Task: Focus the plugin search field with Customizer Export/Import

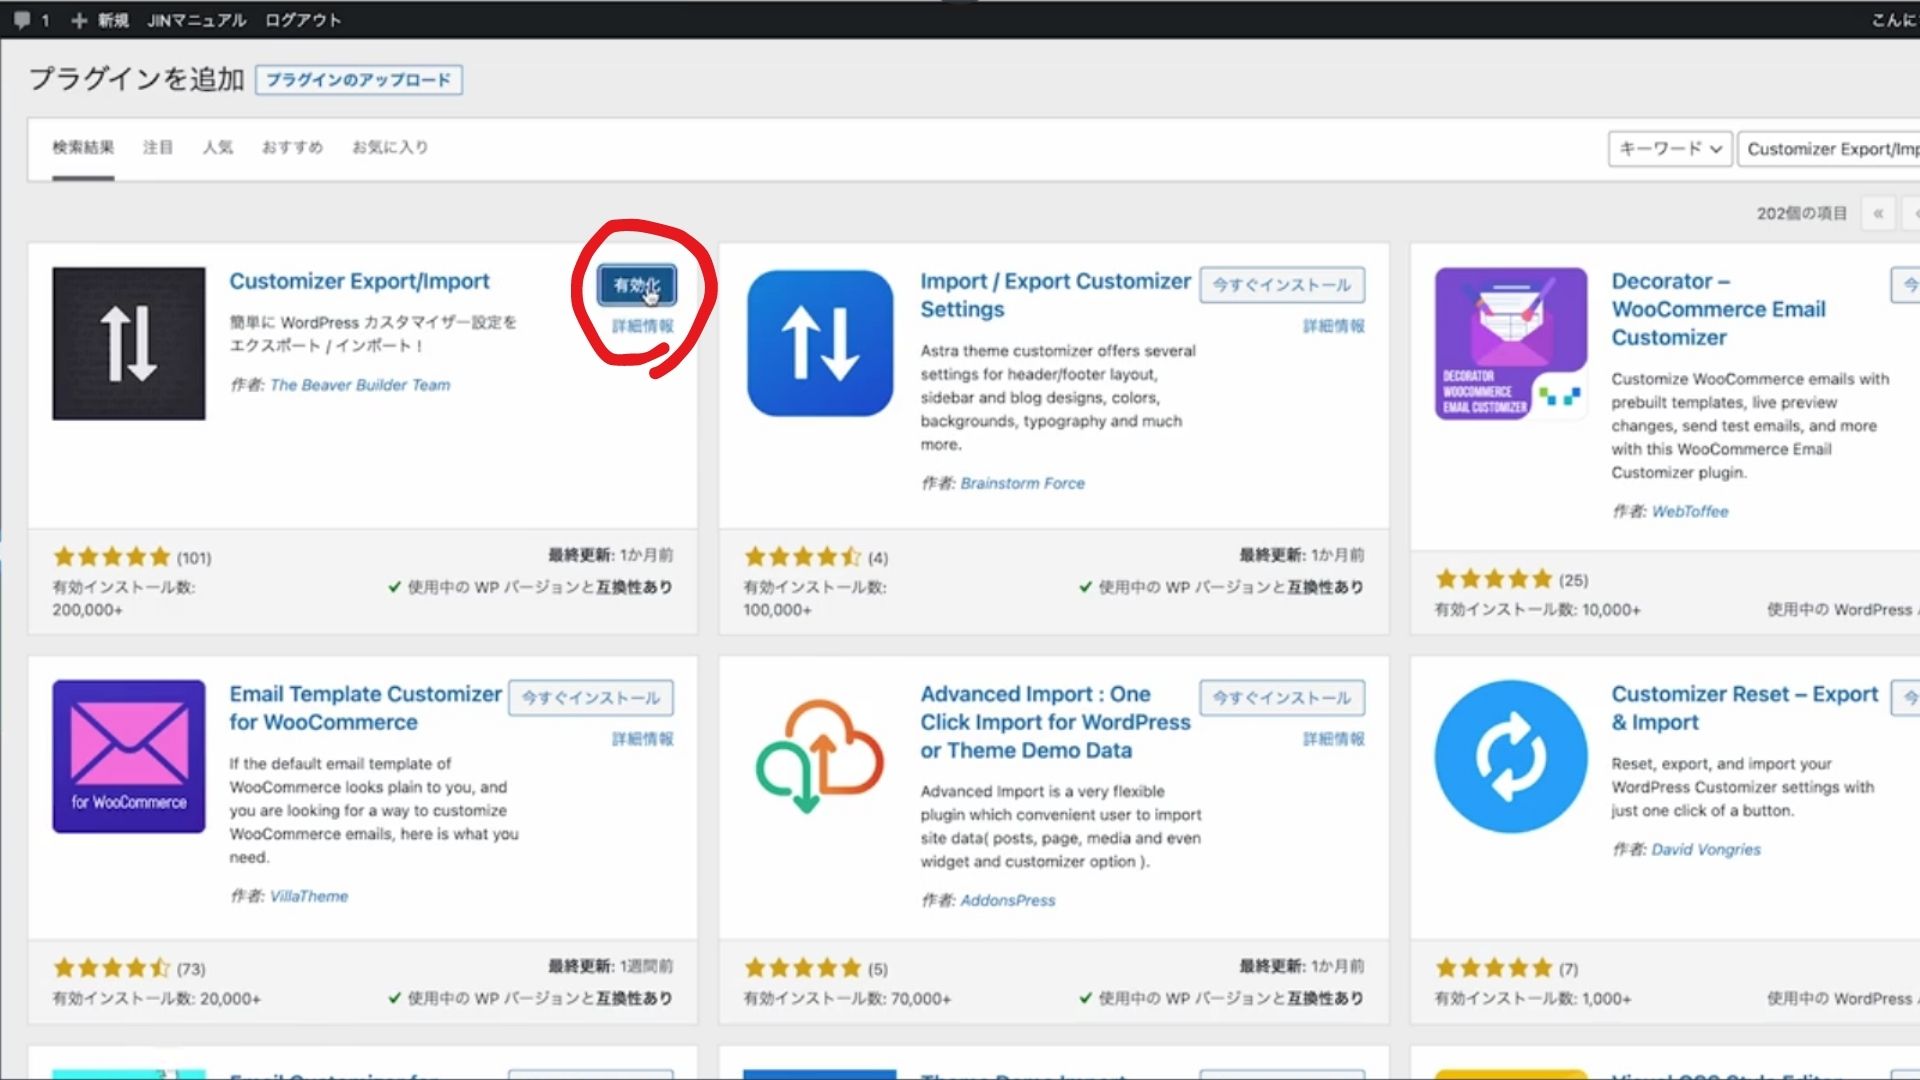Action: [x=1829, y=149]
